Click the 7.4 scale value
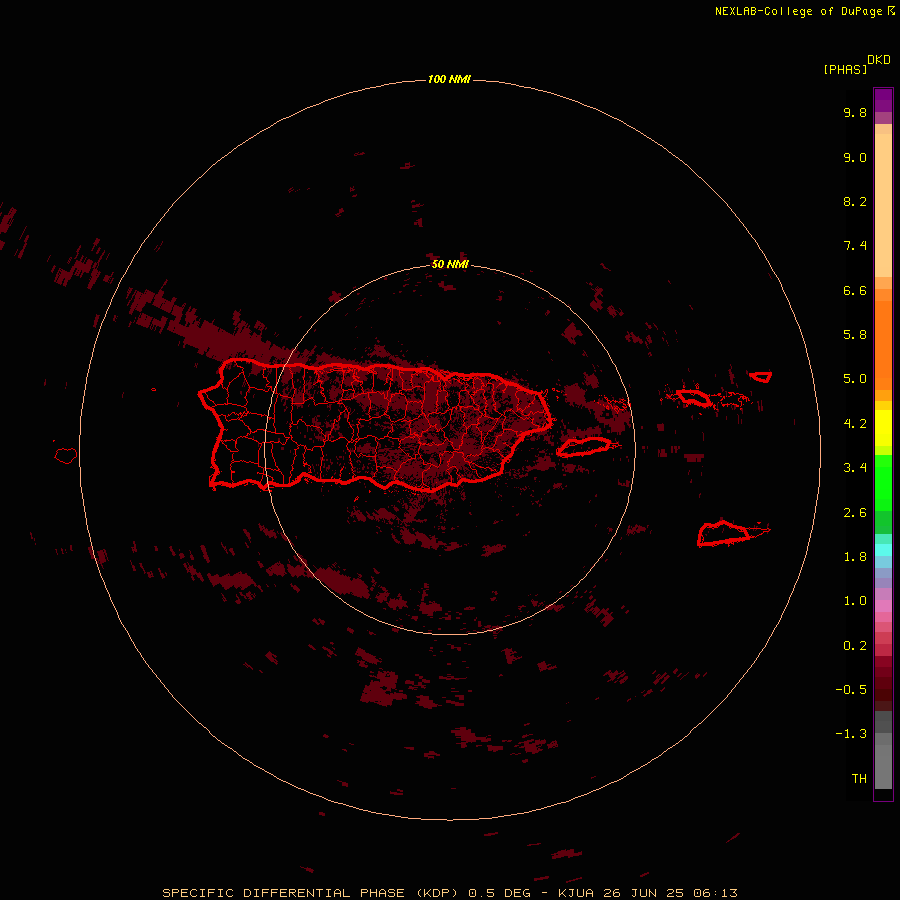 tap(855, 246)
